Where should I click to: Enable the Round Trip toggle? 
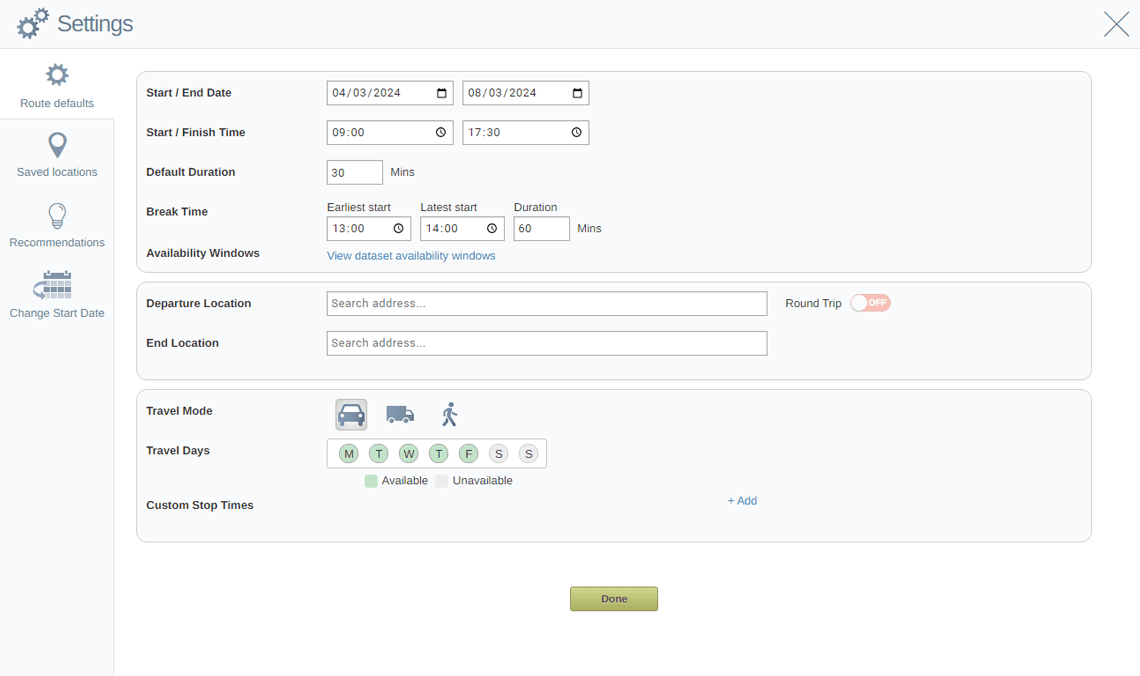870,303
